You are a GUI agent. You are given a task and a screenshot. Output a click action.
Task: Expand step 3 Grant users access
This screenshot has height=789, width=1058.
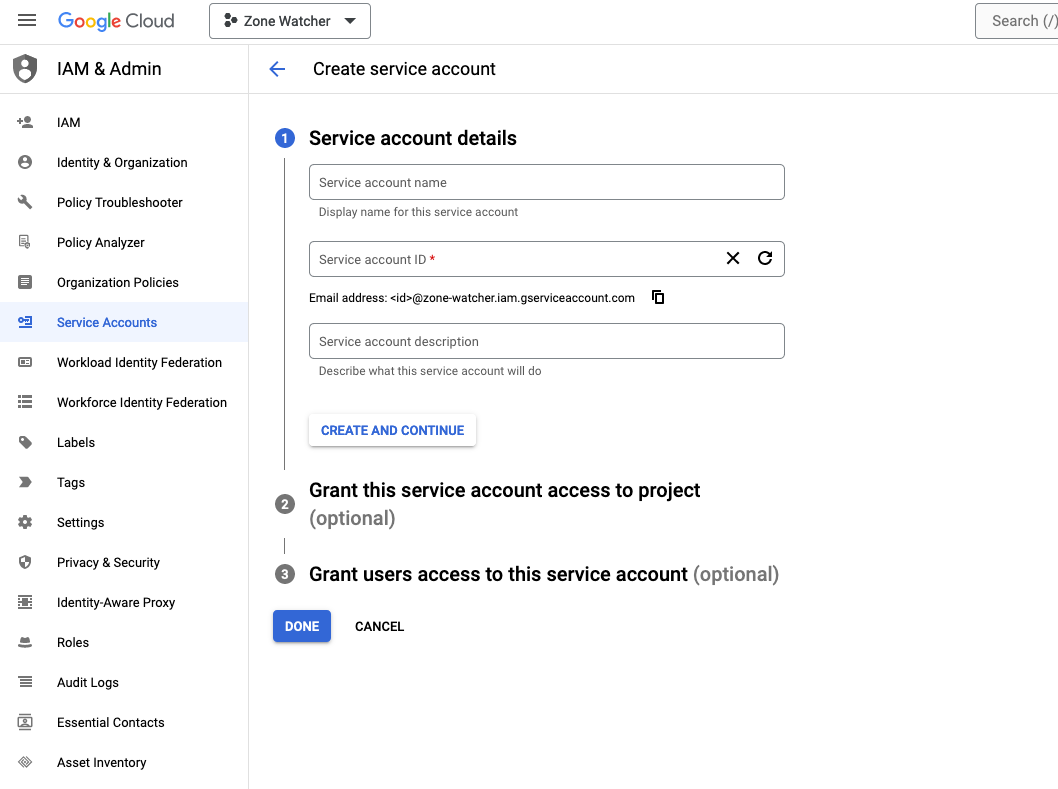click(544, 574)
